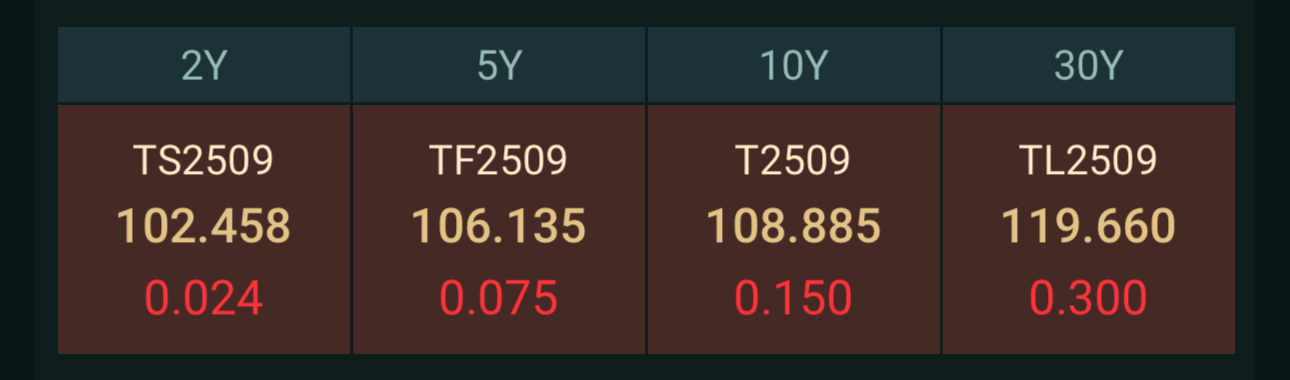This screenshot has height=380, width=1290.
Task: Click the 102.458 price value
Action: (204, 227)
